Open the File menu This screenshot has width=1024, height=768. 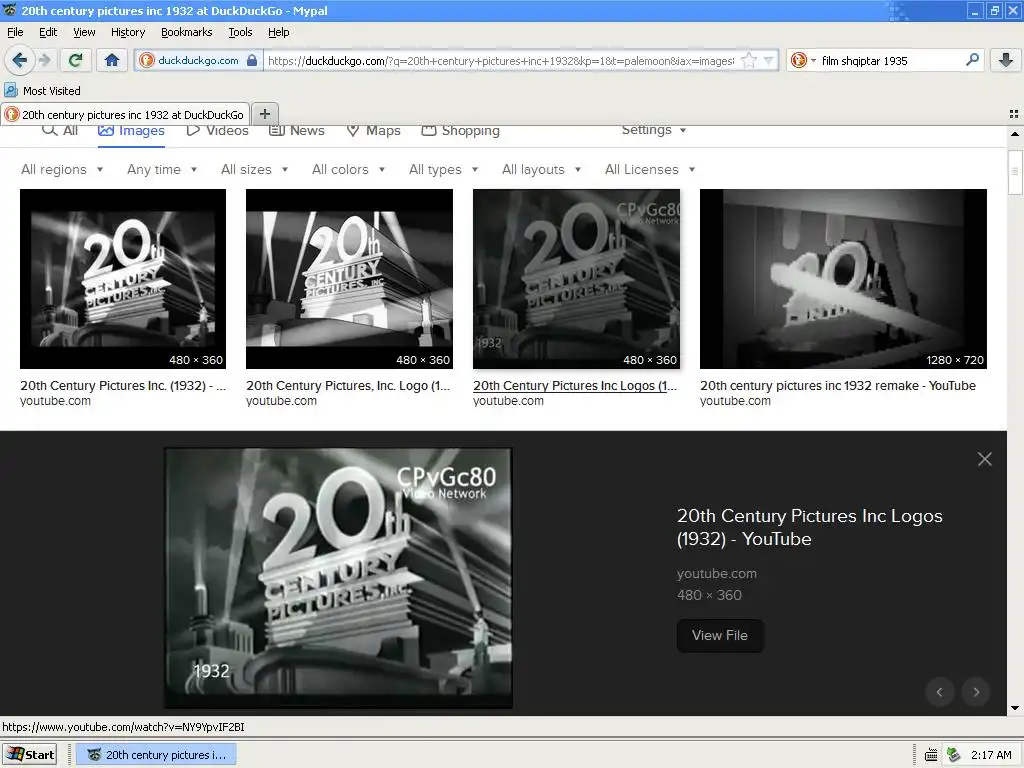[15, 32]
